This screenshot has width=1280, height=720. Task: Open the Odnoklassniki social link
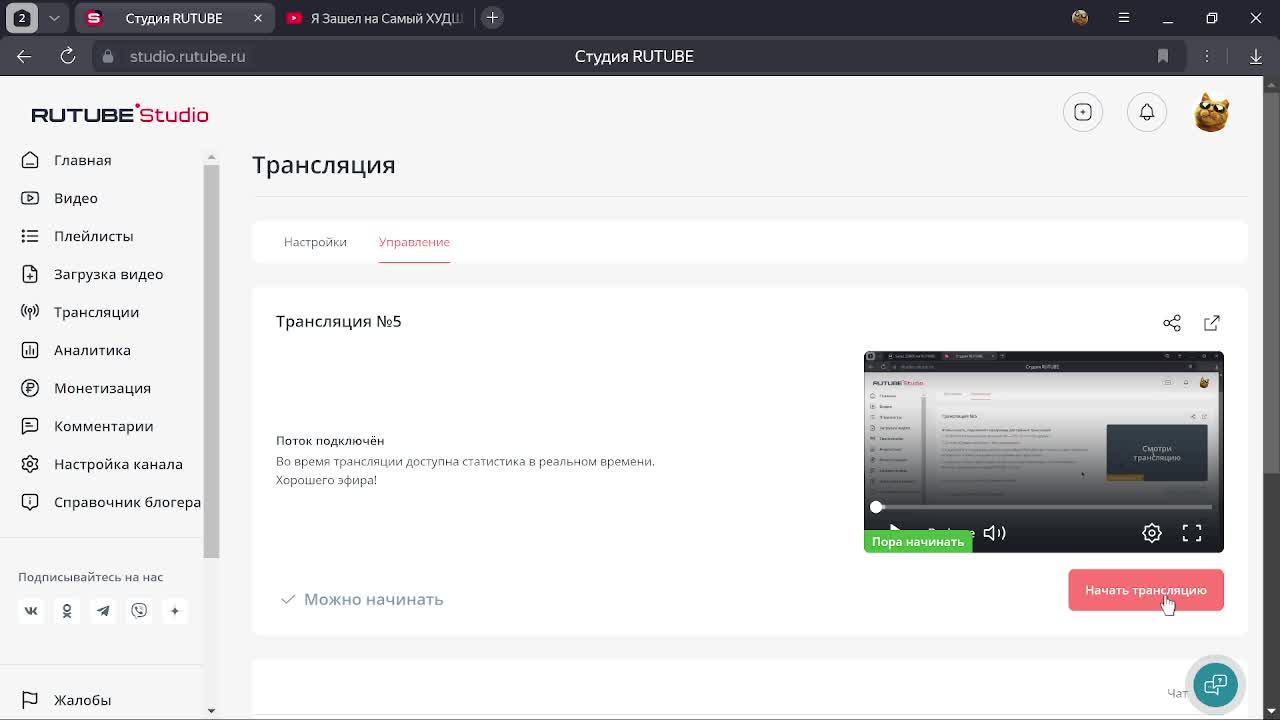67,611
